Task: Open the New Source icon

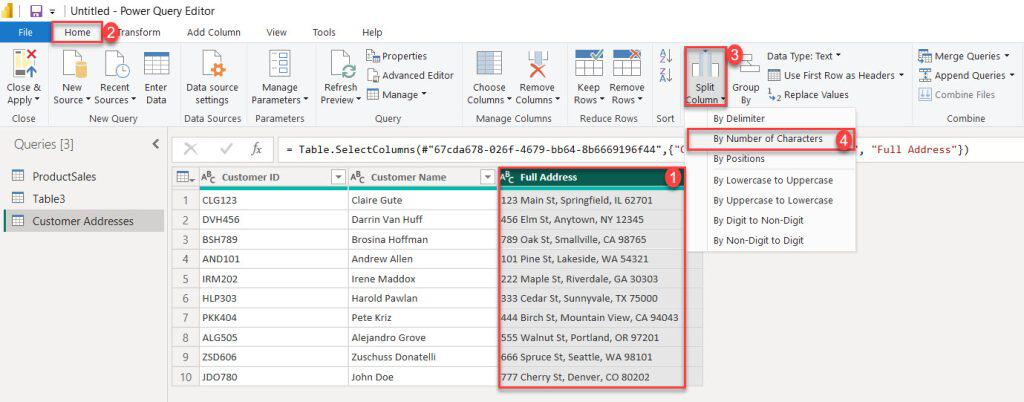Action: click(x=74, y=64)
